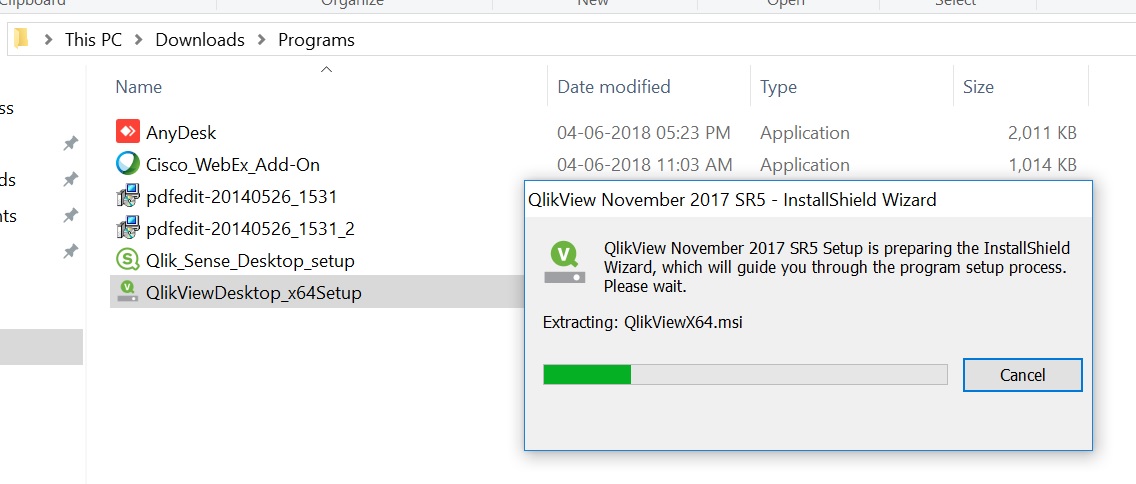Viewport: 1136px width, 484px height.
Task: Click the pdfedit-20140526_1531 installer icon
Action: click(128, 196)
